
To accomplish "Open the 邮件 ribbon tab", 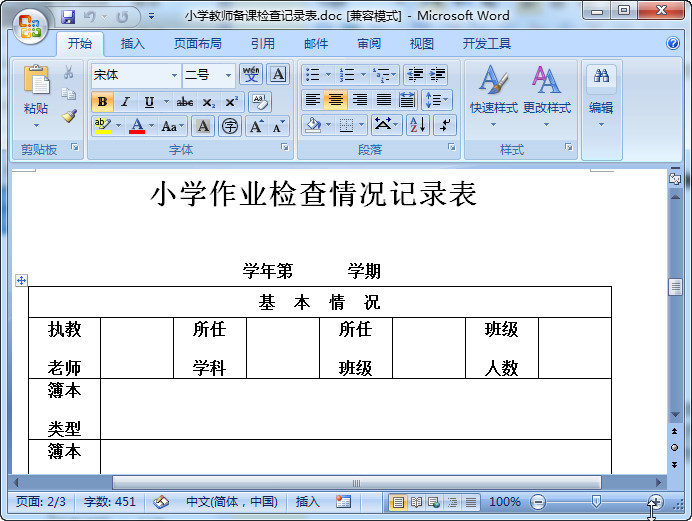I will pos(316,44).
